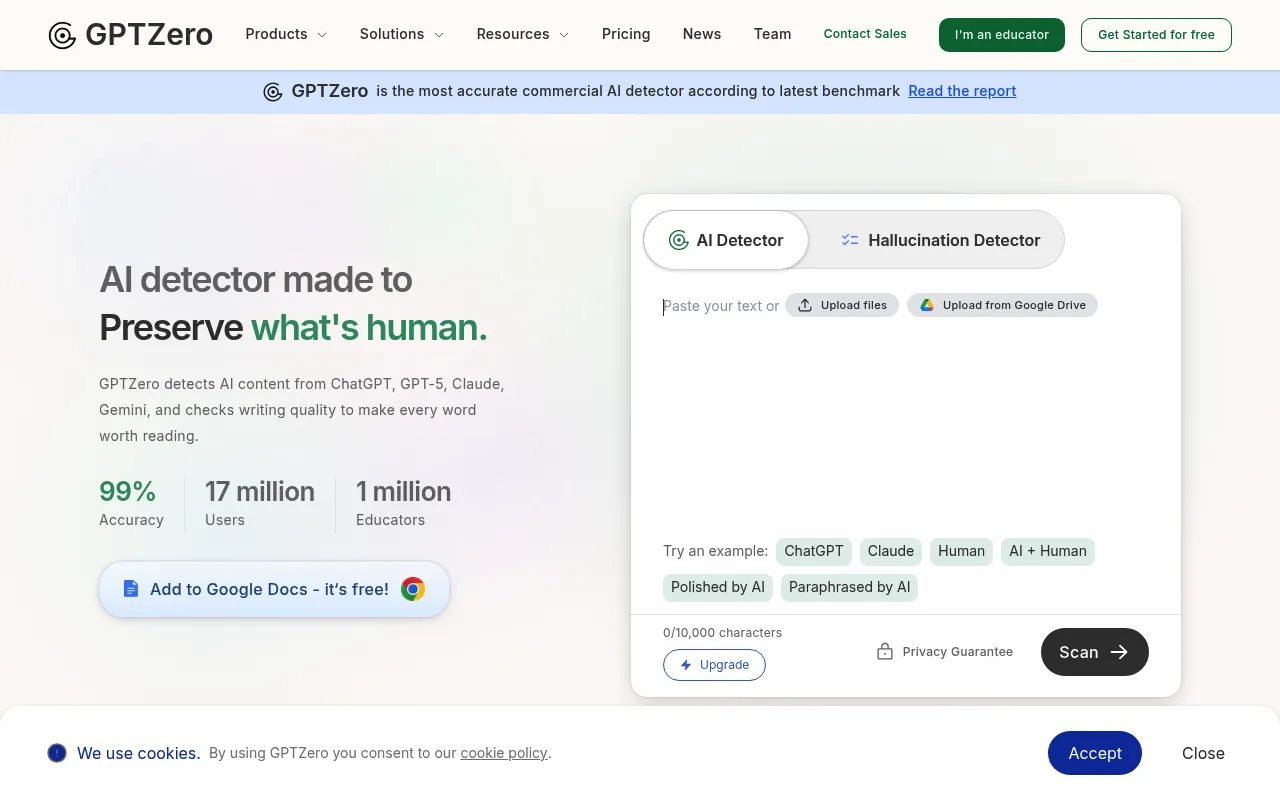Open the Products menu
This screenshot has width=1280, height=800.
pos(286,34)
